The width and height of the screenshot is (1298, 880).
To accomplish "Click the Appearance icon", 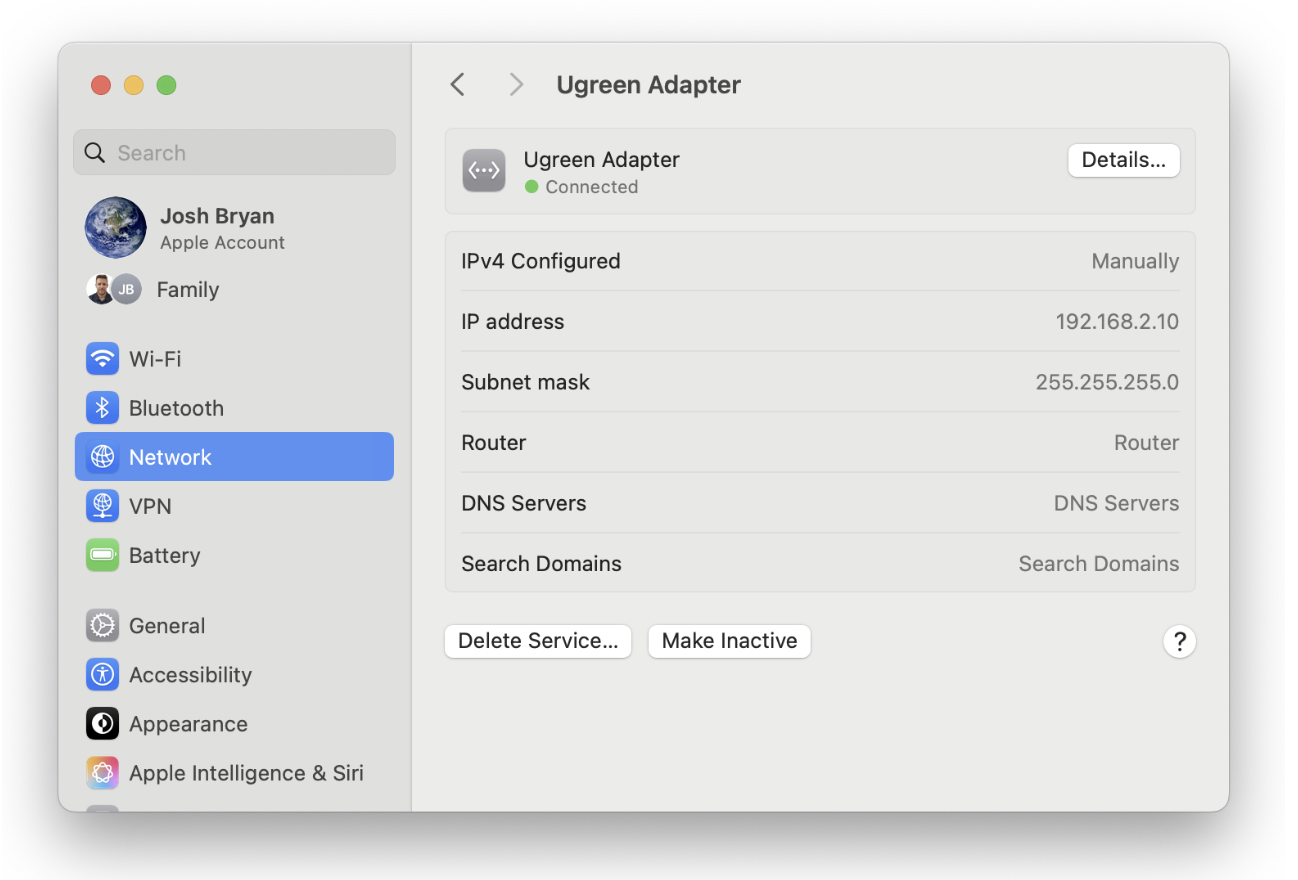I will coord(102,724).
